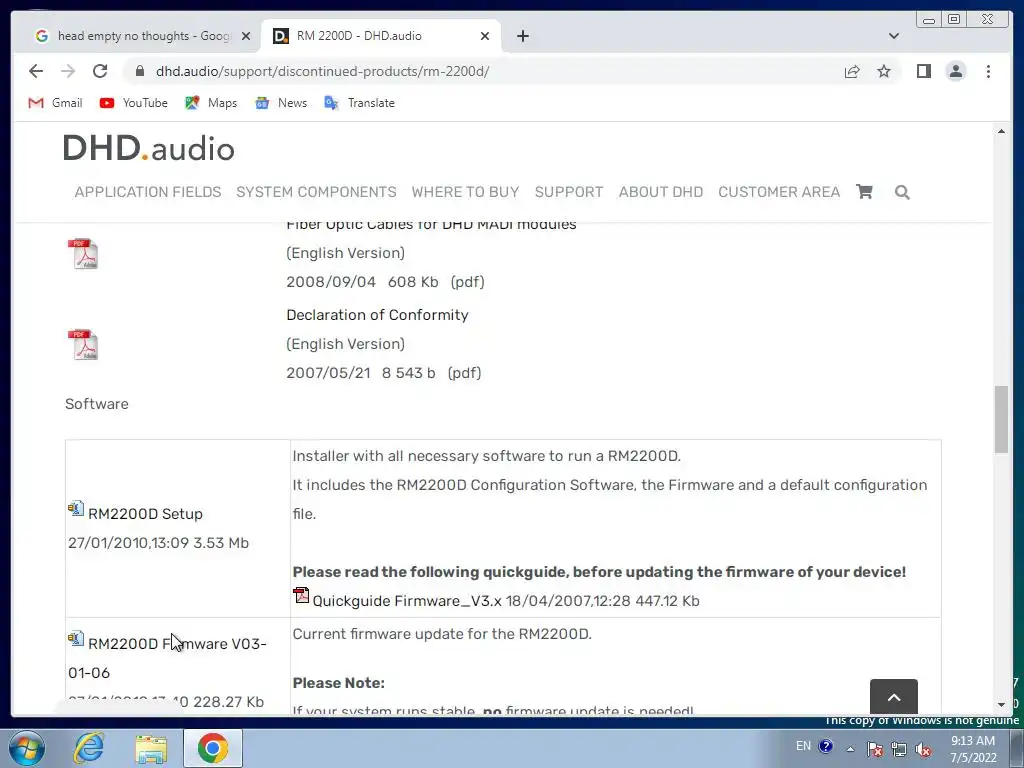This screenshot has height=768, width=1024.
Task: Go back to the previous page
Action: click(36, 71)
